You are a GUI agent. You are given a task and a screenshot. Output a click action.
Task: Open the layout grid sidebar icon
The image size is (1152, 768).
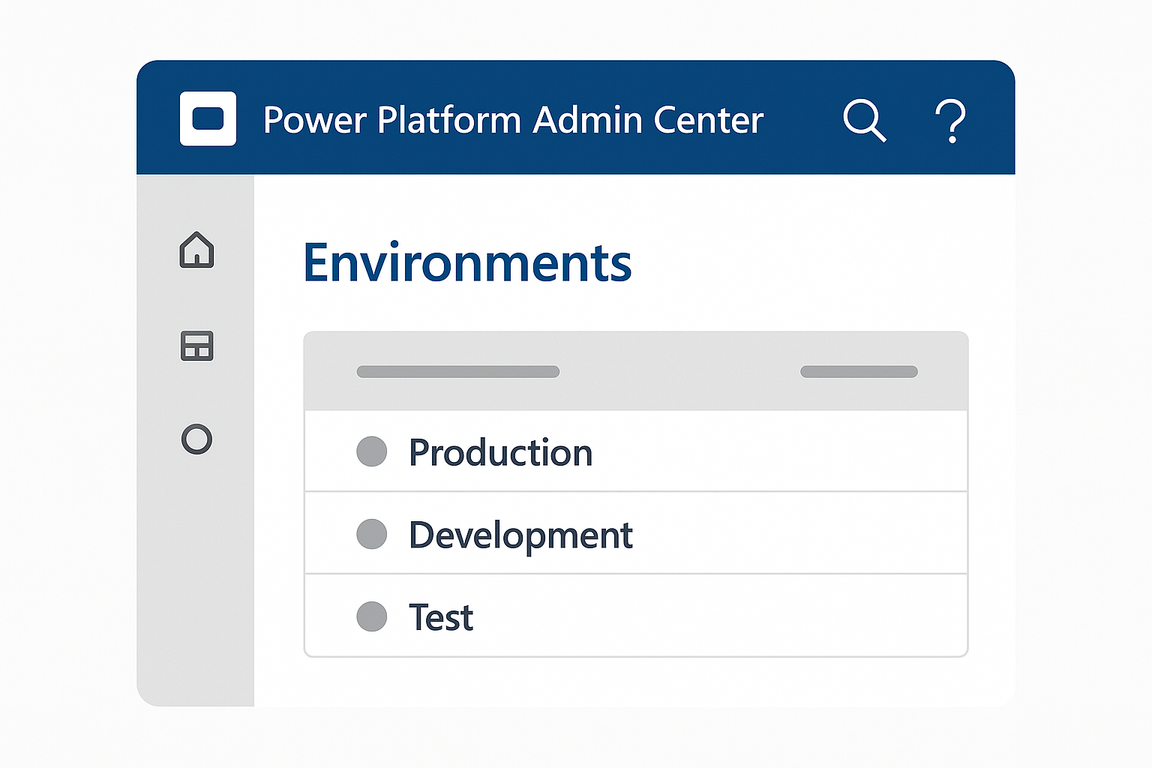[197, 346]
